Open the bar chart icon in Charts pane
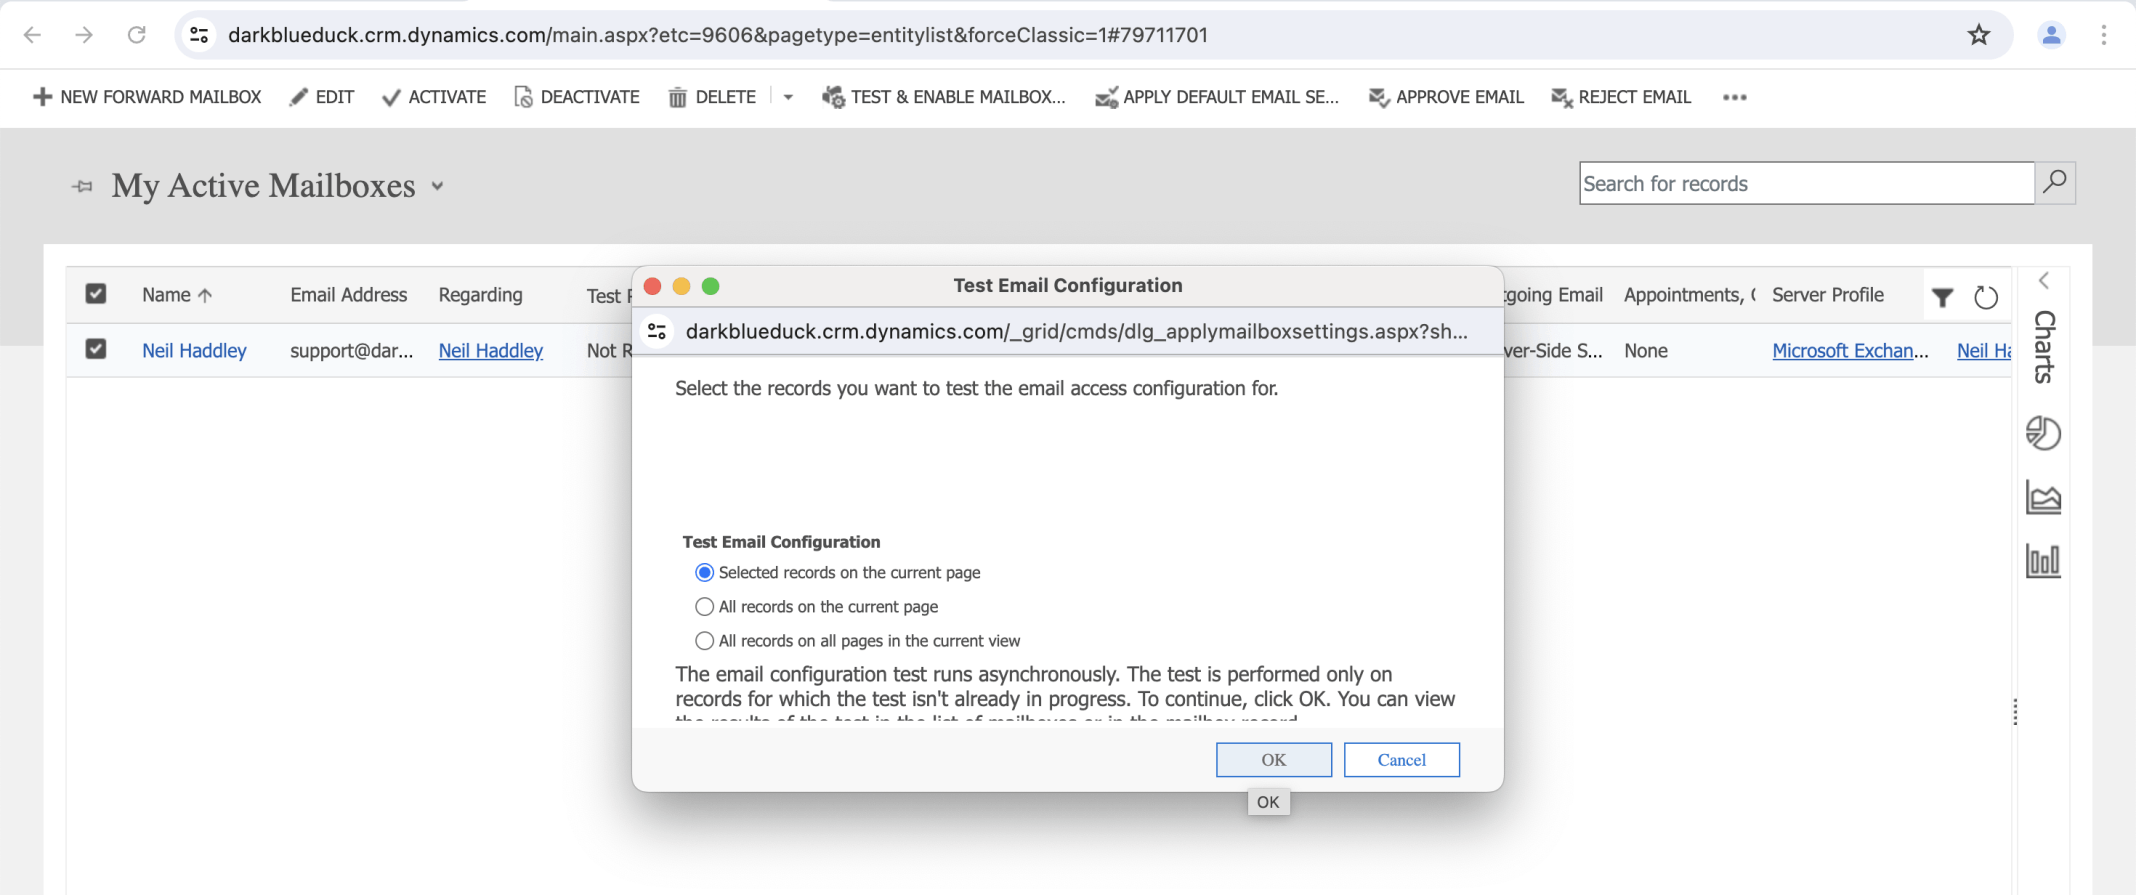Image resolution: width=2136 pixels, height=895 pixels. pos(2043,560)
